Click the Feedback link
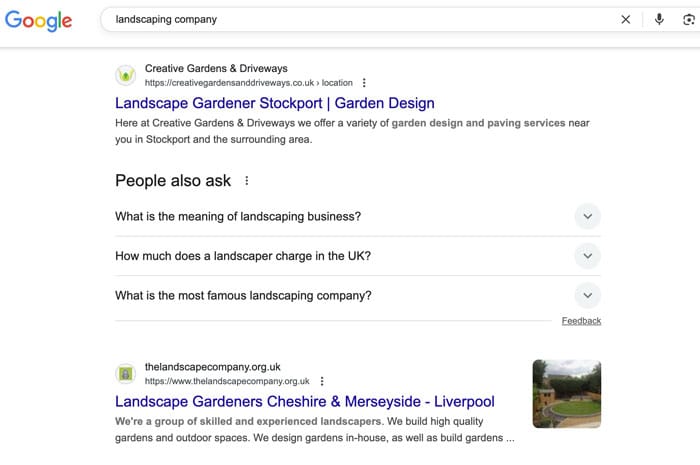The height and width of the screenshot is (465, 700). pos(581,321)
